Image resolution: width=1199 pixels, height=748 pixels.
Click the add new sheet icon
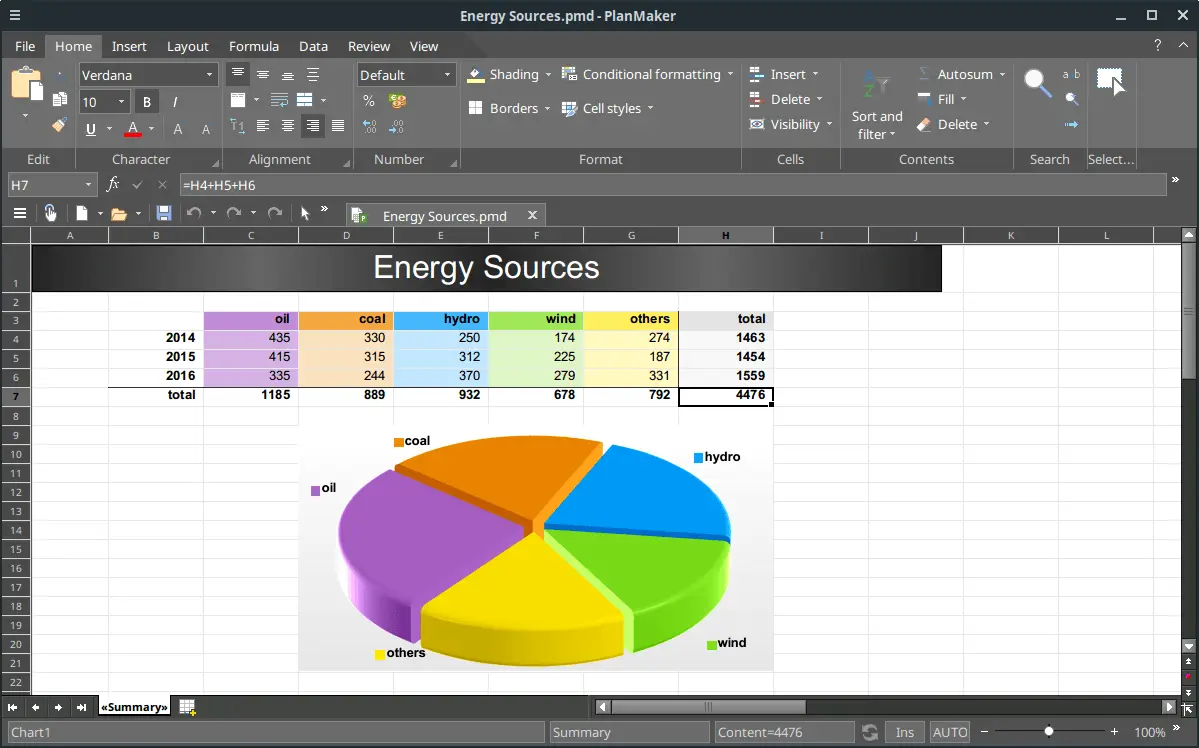pyautogui.click(x=187, y=707)
